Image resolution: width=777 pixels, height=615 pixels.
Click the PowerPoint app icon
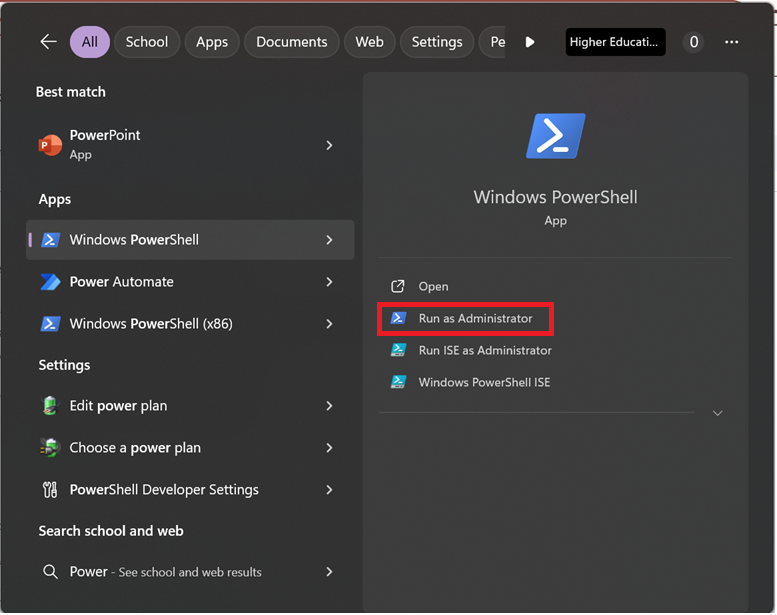coord(50,145)
